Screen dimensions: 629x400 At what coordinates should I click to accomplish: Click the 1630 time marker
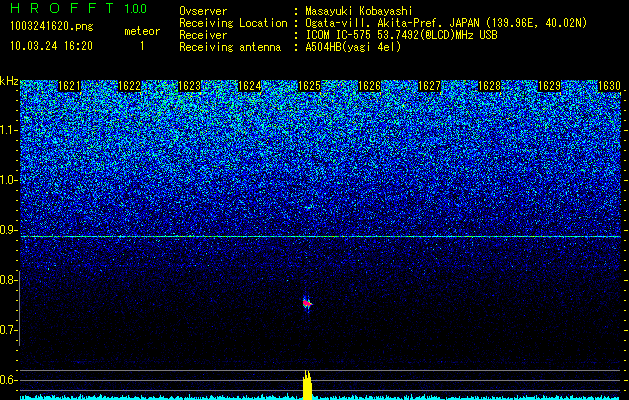609,86
